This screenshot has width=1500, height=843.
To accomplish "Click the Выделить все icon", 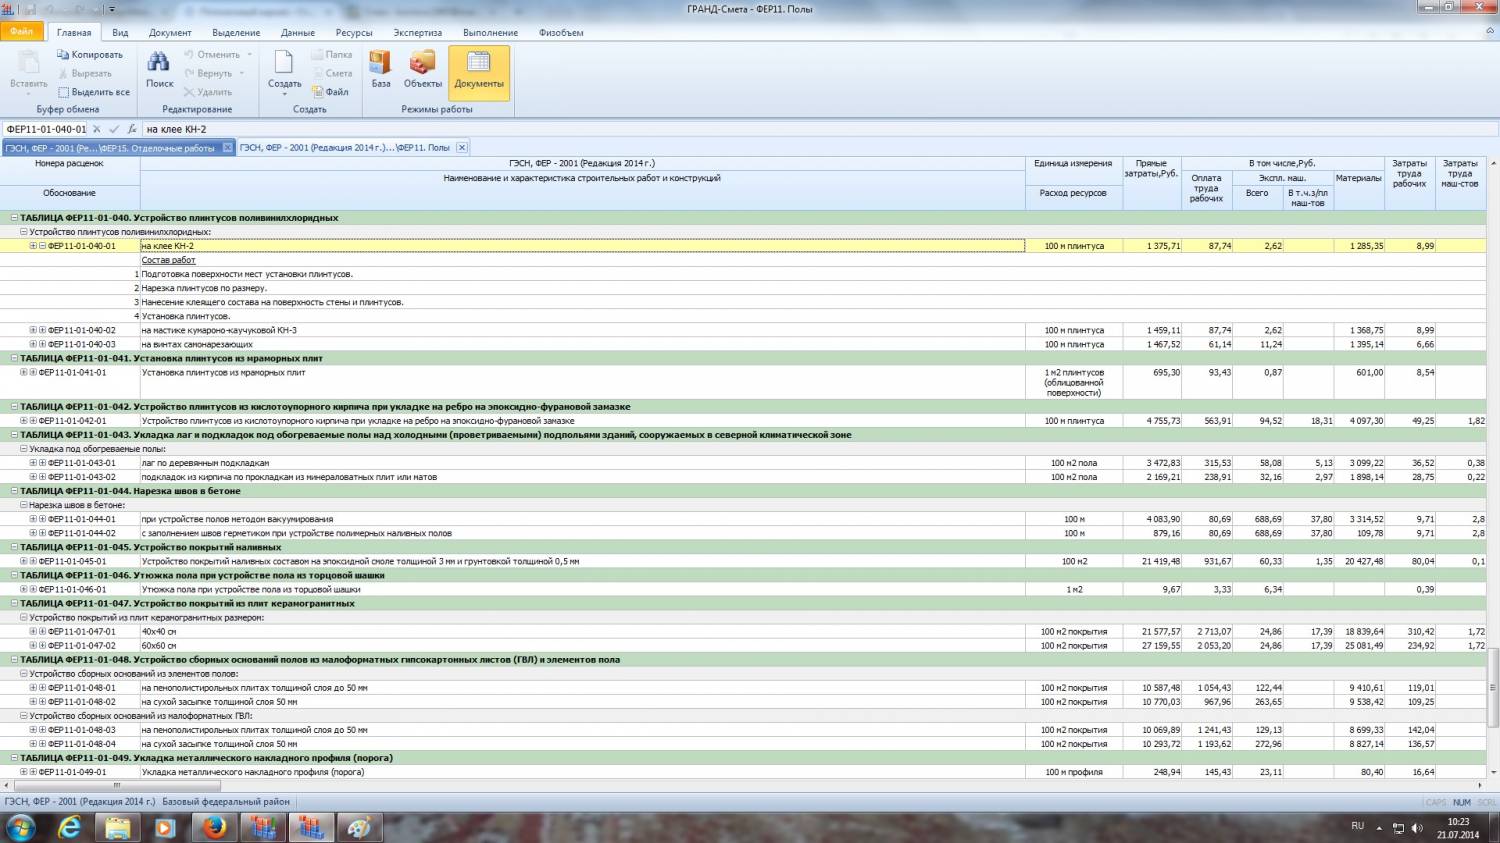I will (x=64, y=92).
